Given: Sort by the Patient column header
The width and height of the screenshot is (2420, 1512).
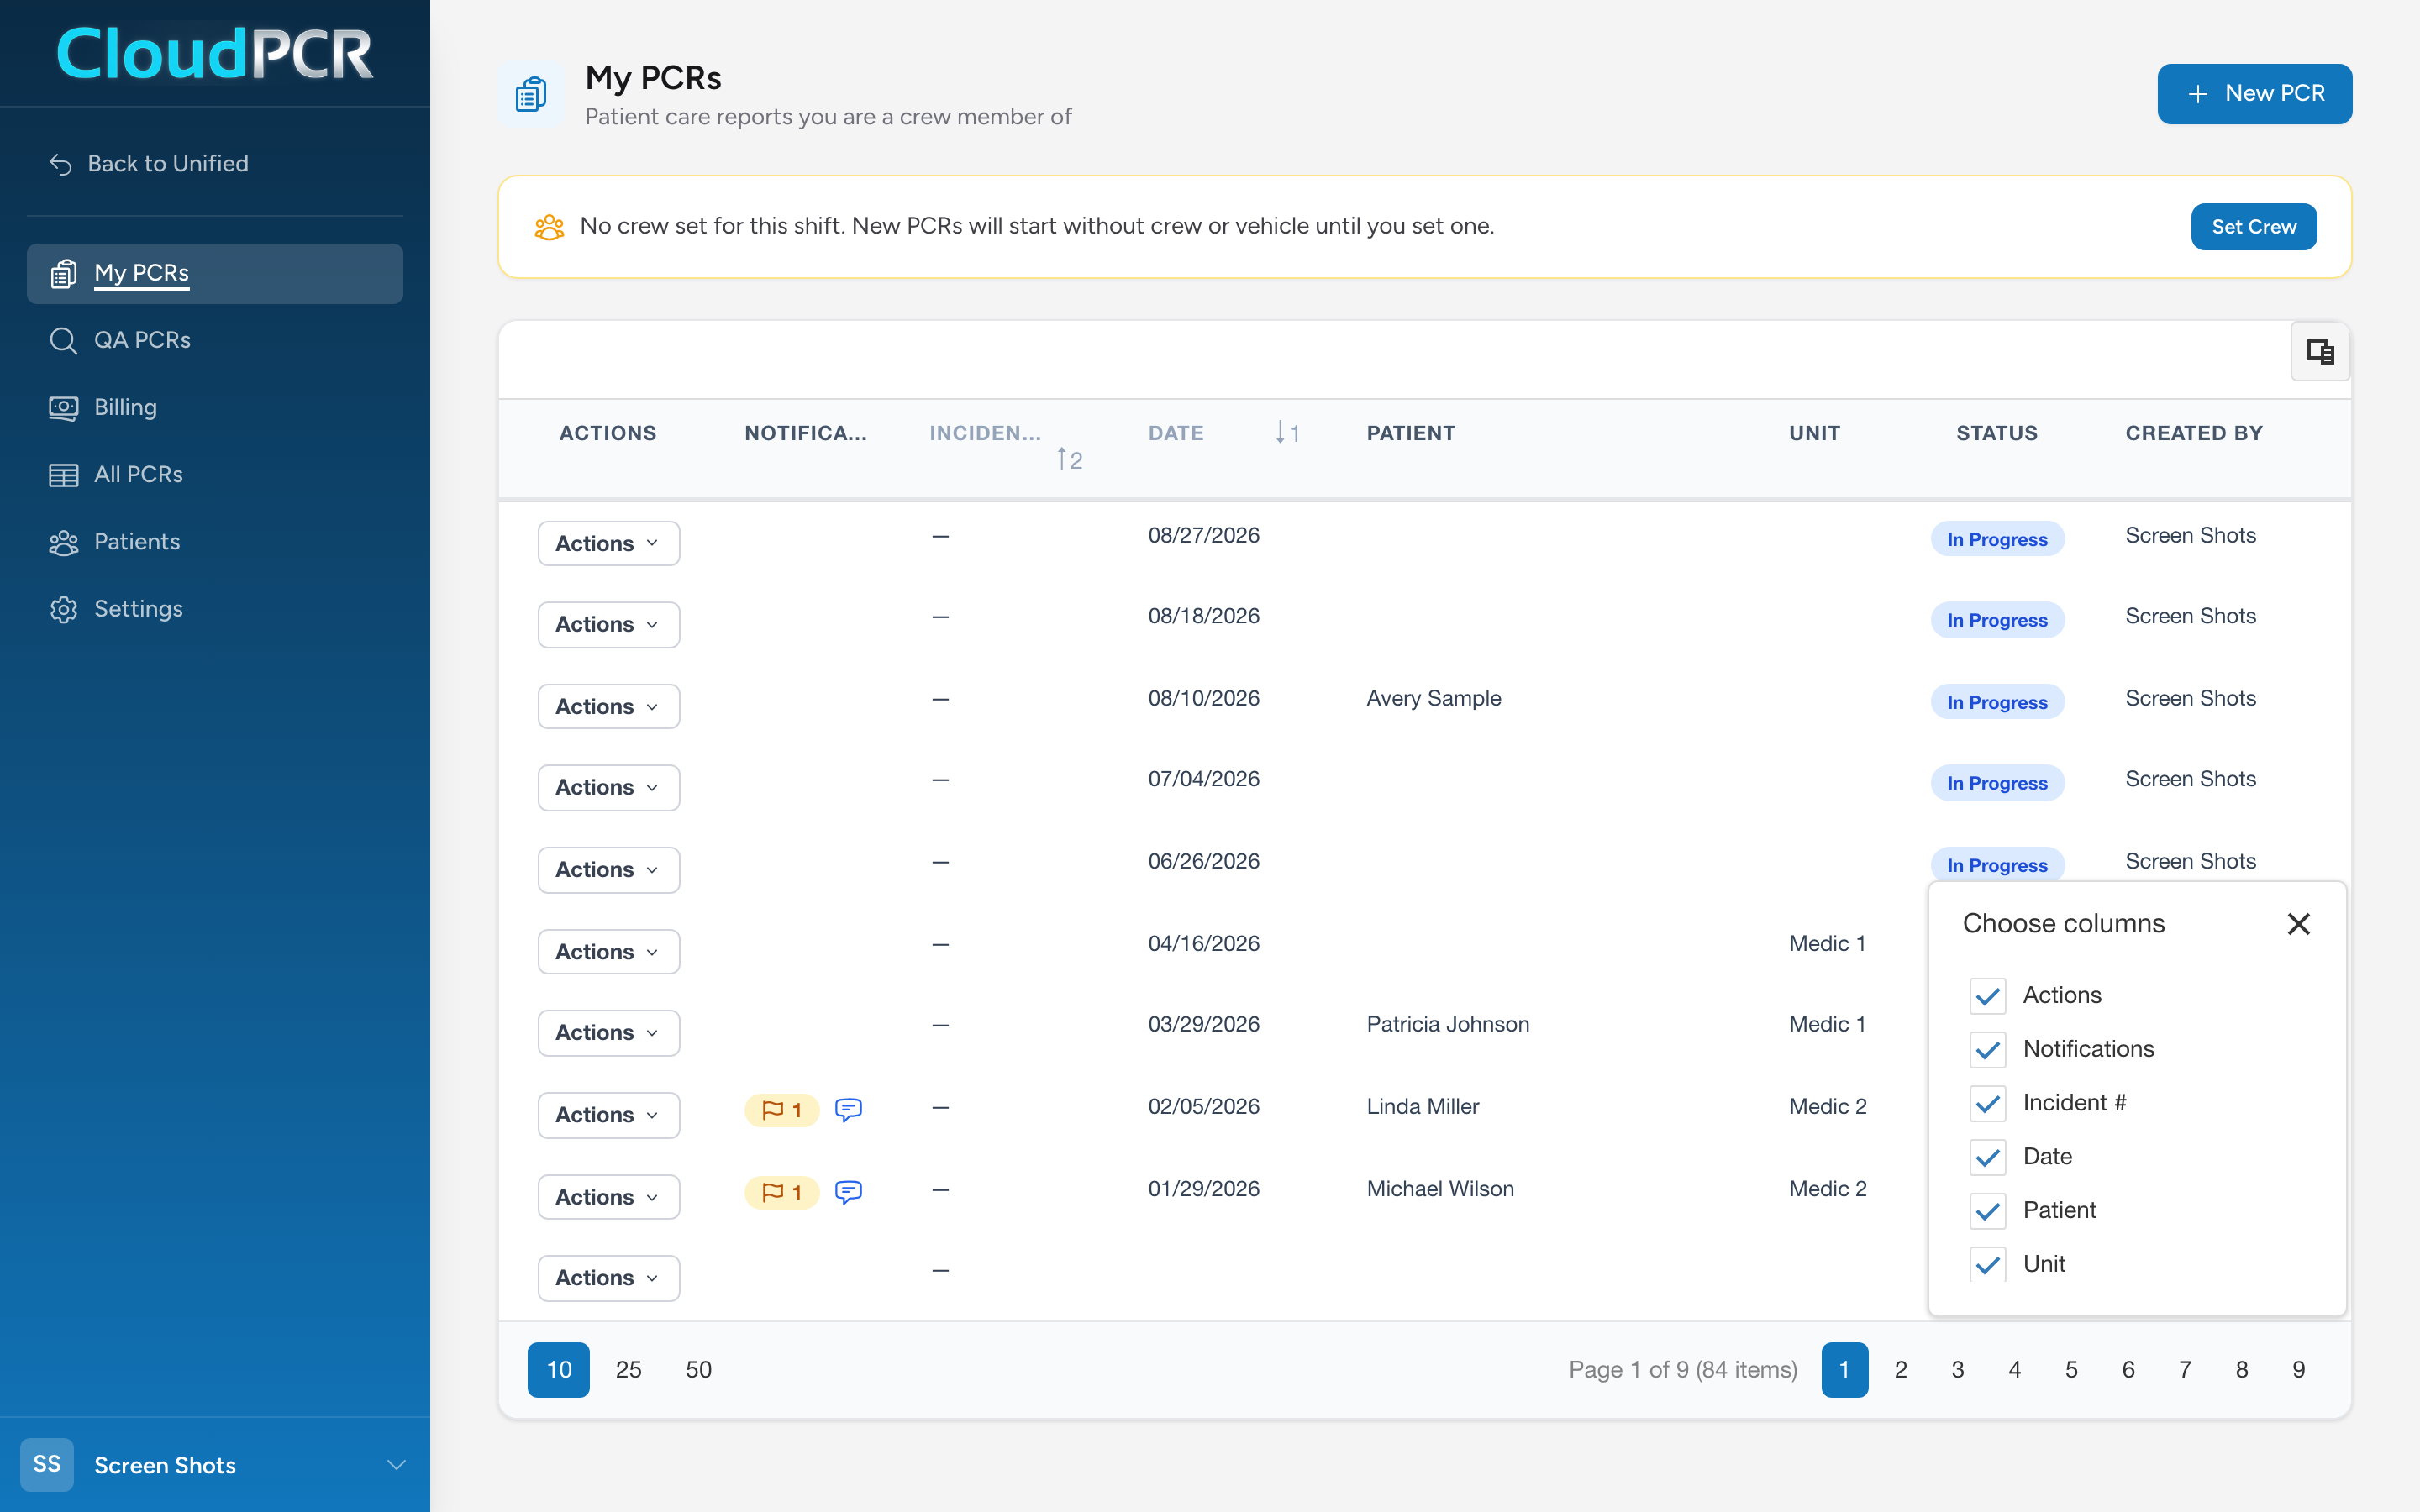Looking at the screenshot, I should point(1410,433).
